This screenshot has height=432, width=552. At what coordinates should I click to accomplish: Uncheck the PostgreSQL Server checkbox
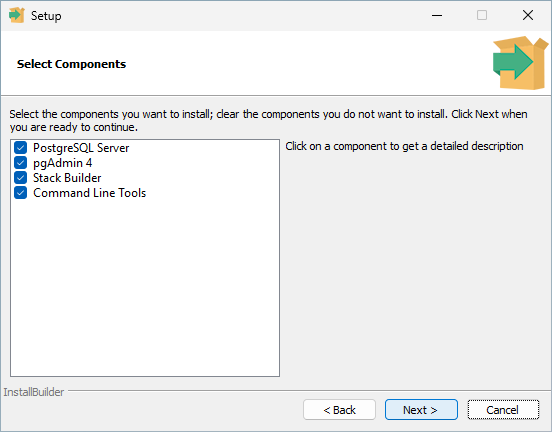(x=20, y=148)
